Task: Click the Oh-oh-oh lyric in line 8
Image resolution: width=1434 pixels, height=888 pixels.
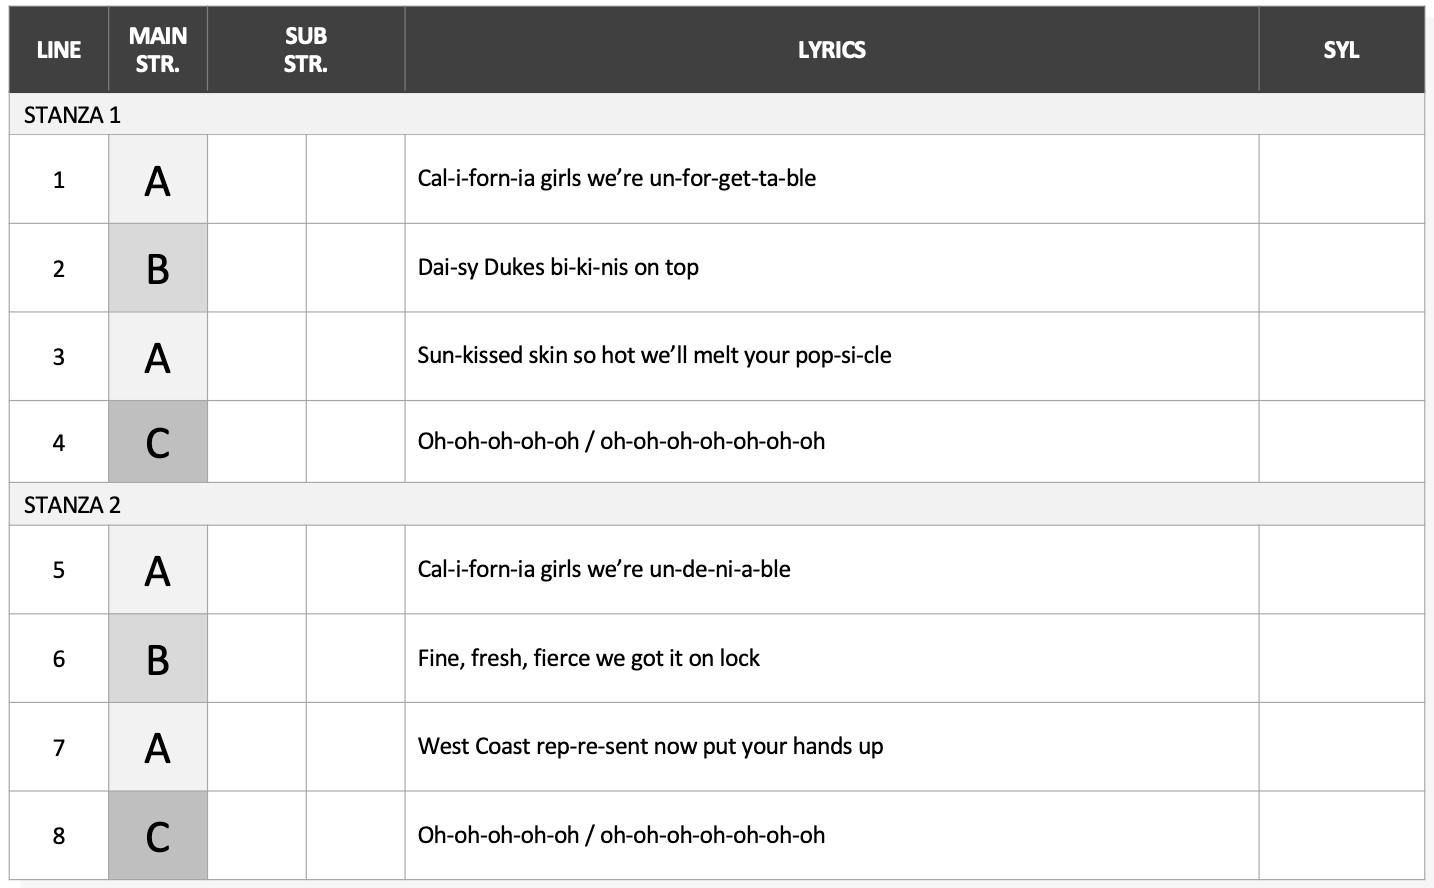Action: tap(621, 835)
